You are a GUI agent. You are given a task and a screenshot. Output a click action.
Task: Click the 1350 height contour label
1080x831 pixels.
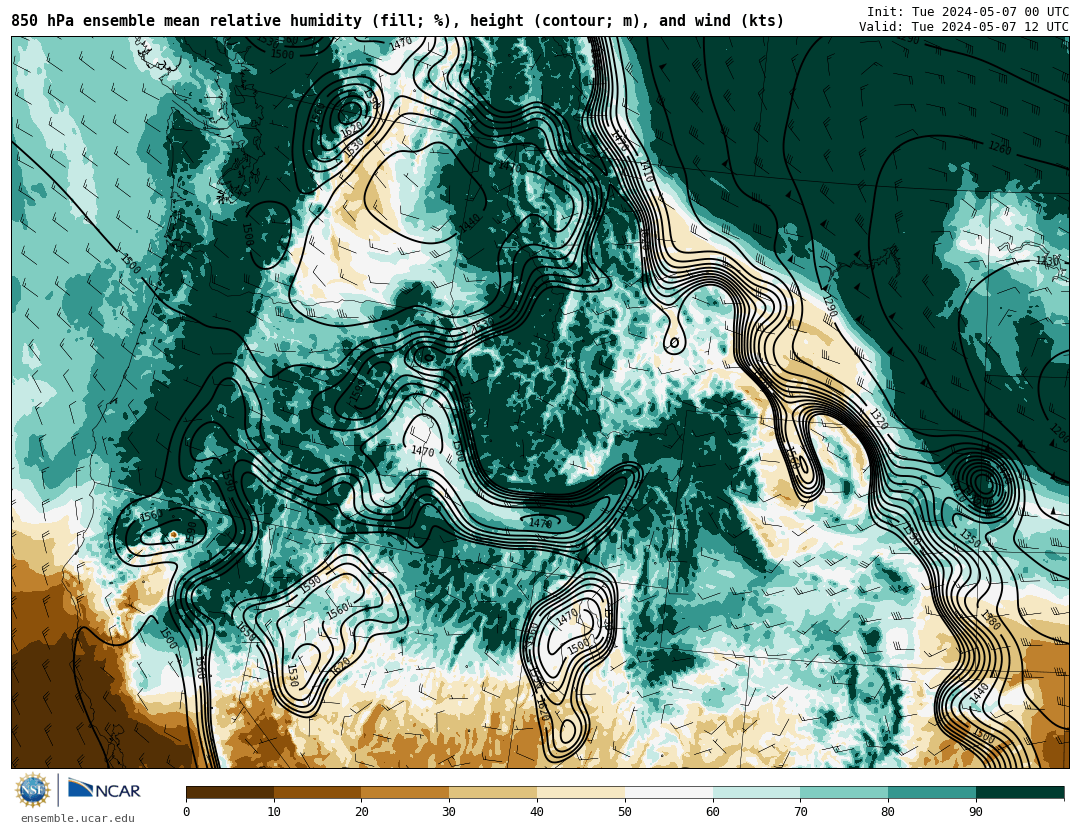pos(970,538)
